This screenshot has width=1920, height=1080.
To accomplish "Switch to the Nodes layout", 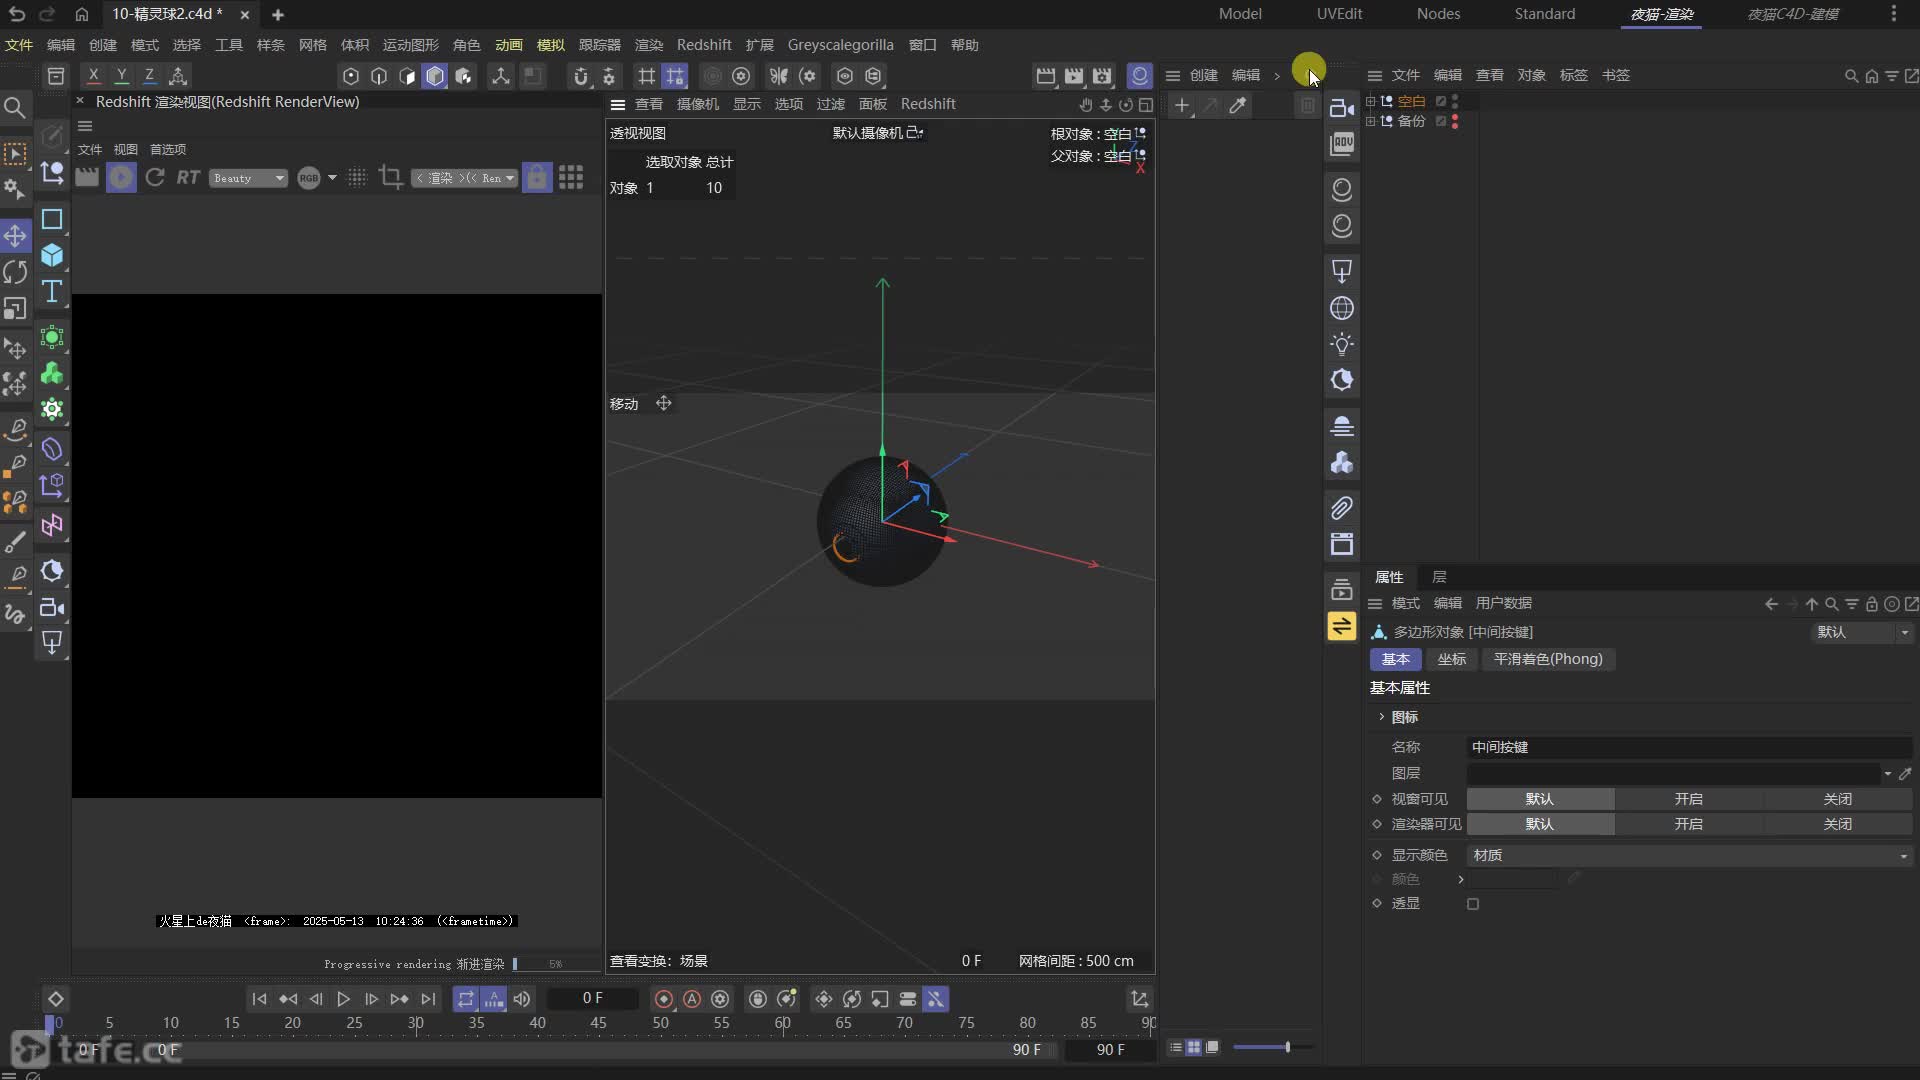I will pyautogui.click(x=1438, y=14).
